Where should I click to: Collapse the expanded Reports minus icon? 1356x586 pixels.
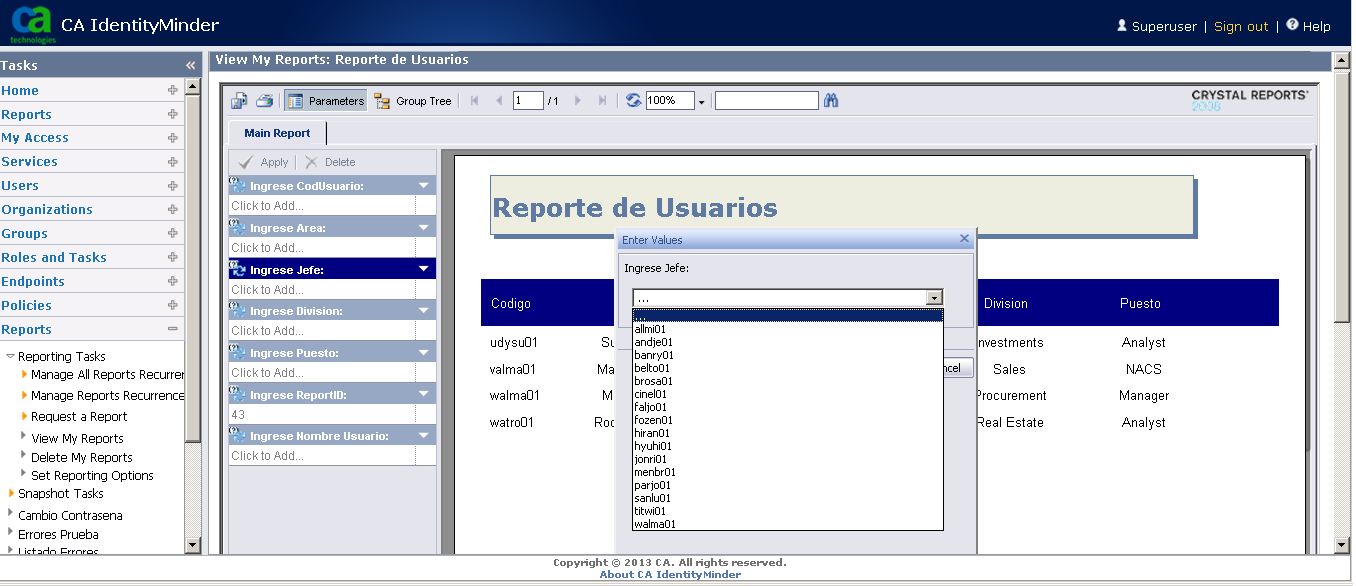coord(173,329)
